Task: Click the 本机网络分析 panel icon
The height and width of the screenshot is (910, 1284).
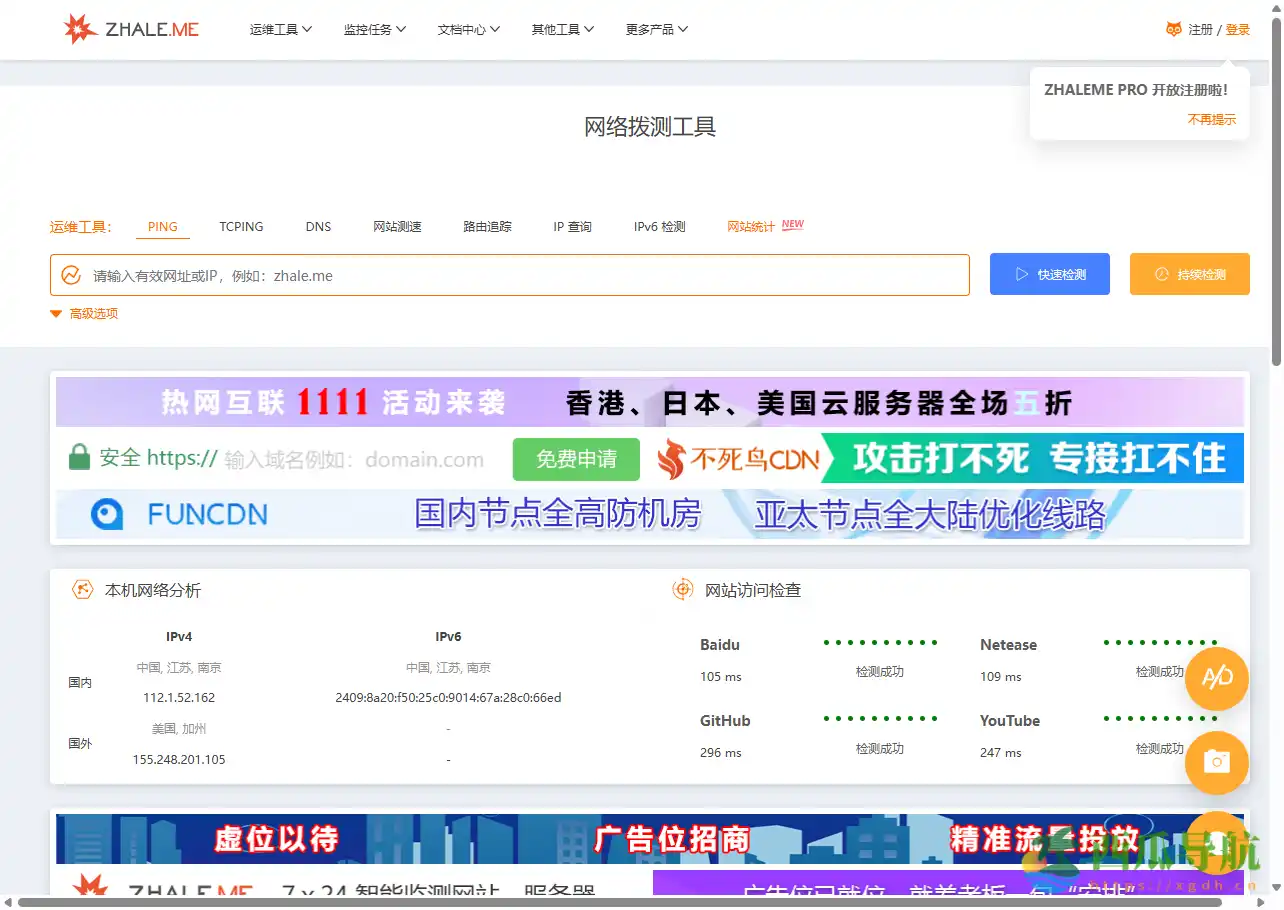Action: coord(81,590)
